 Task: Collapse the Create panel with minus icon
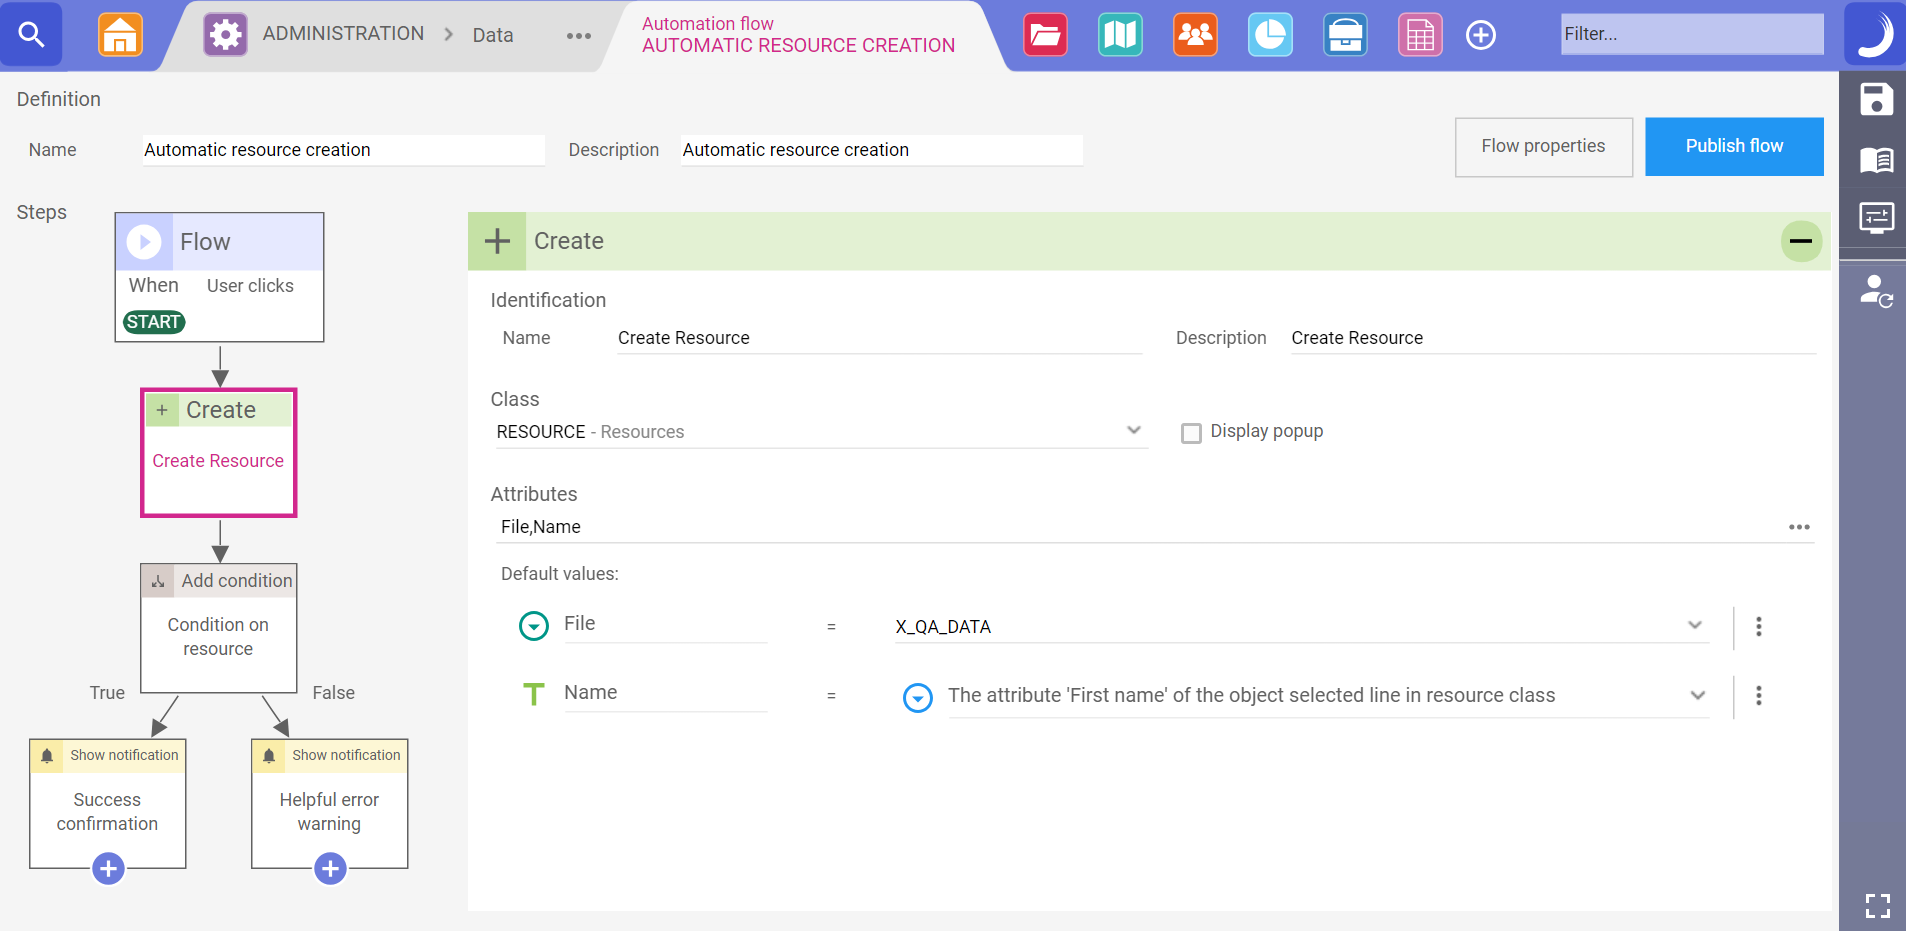tap(1801, 241)
